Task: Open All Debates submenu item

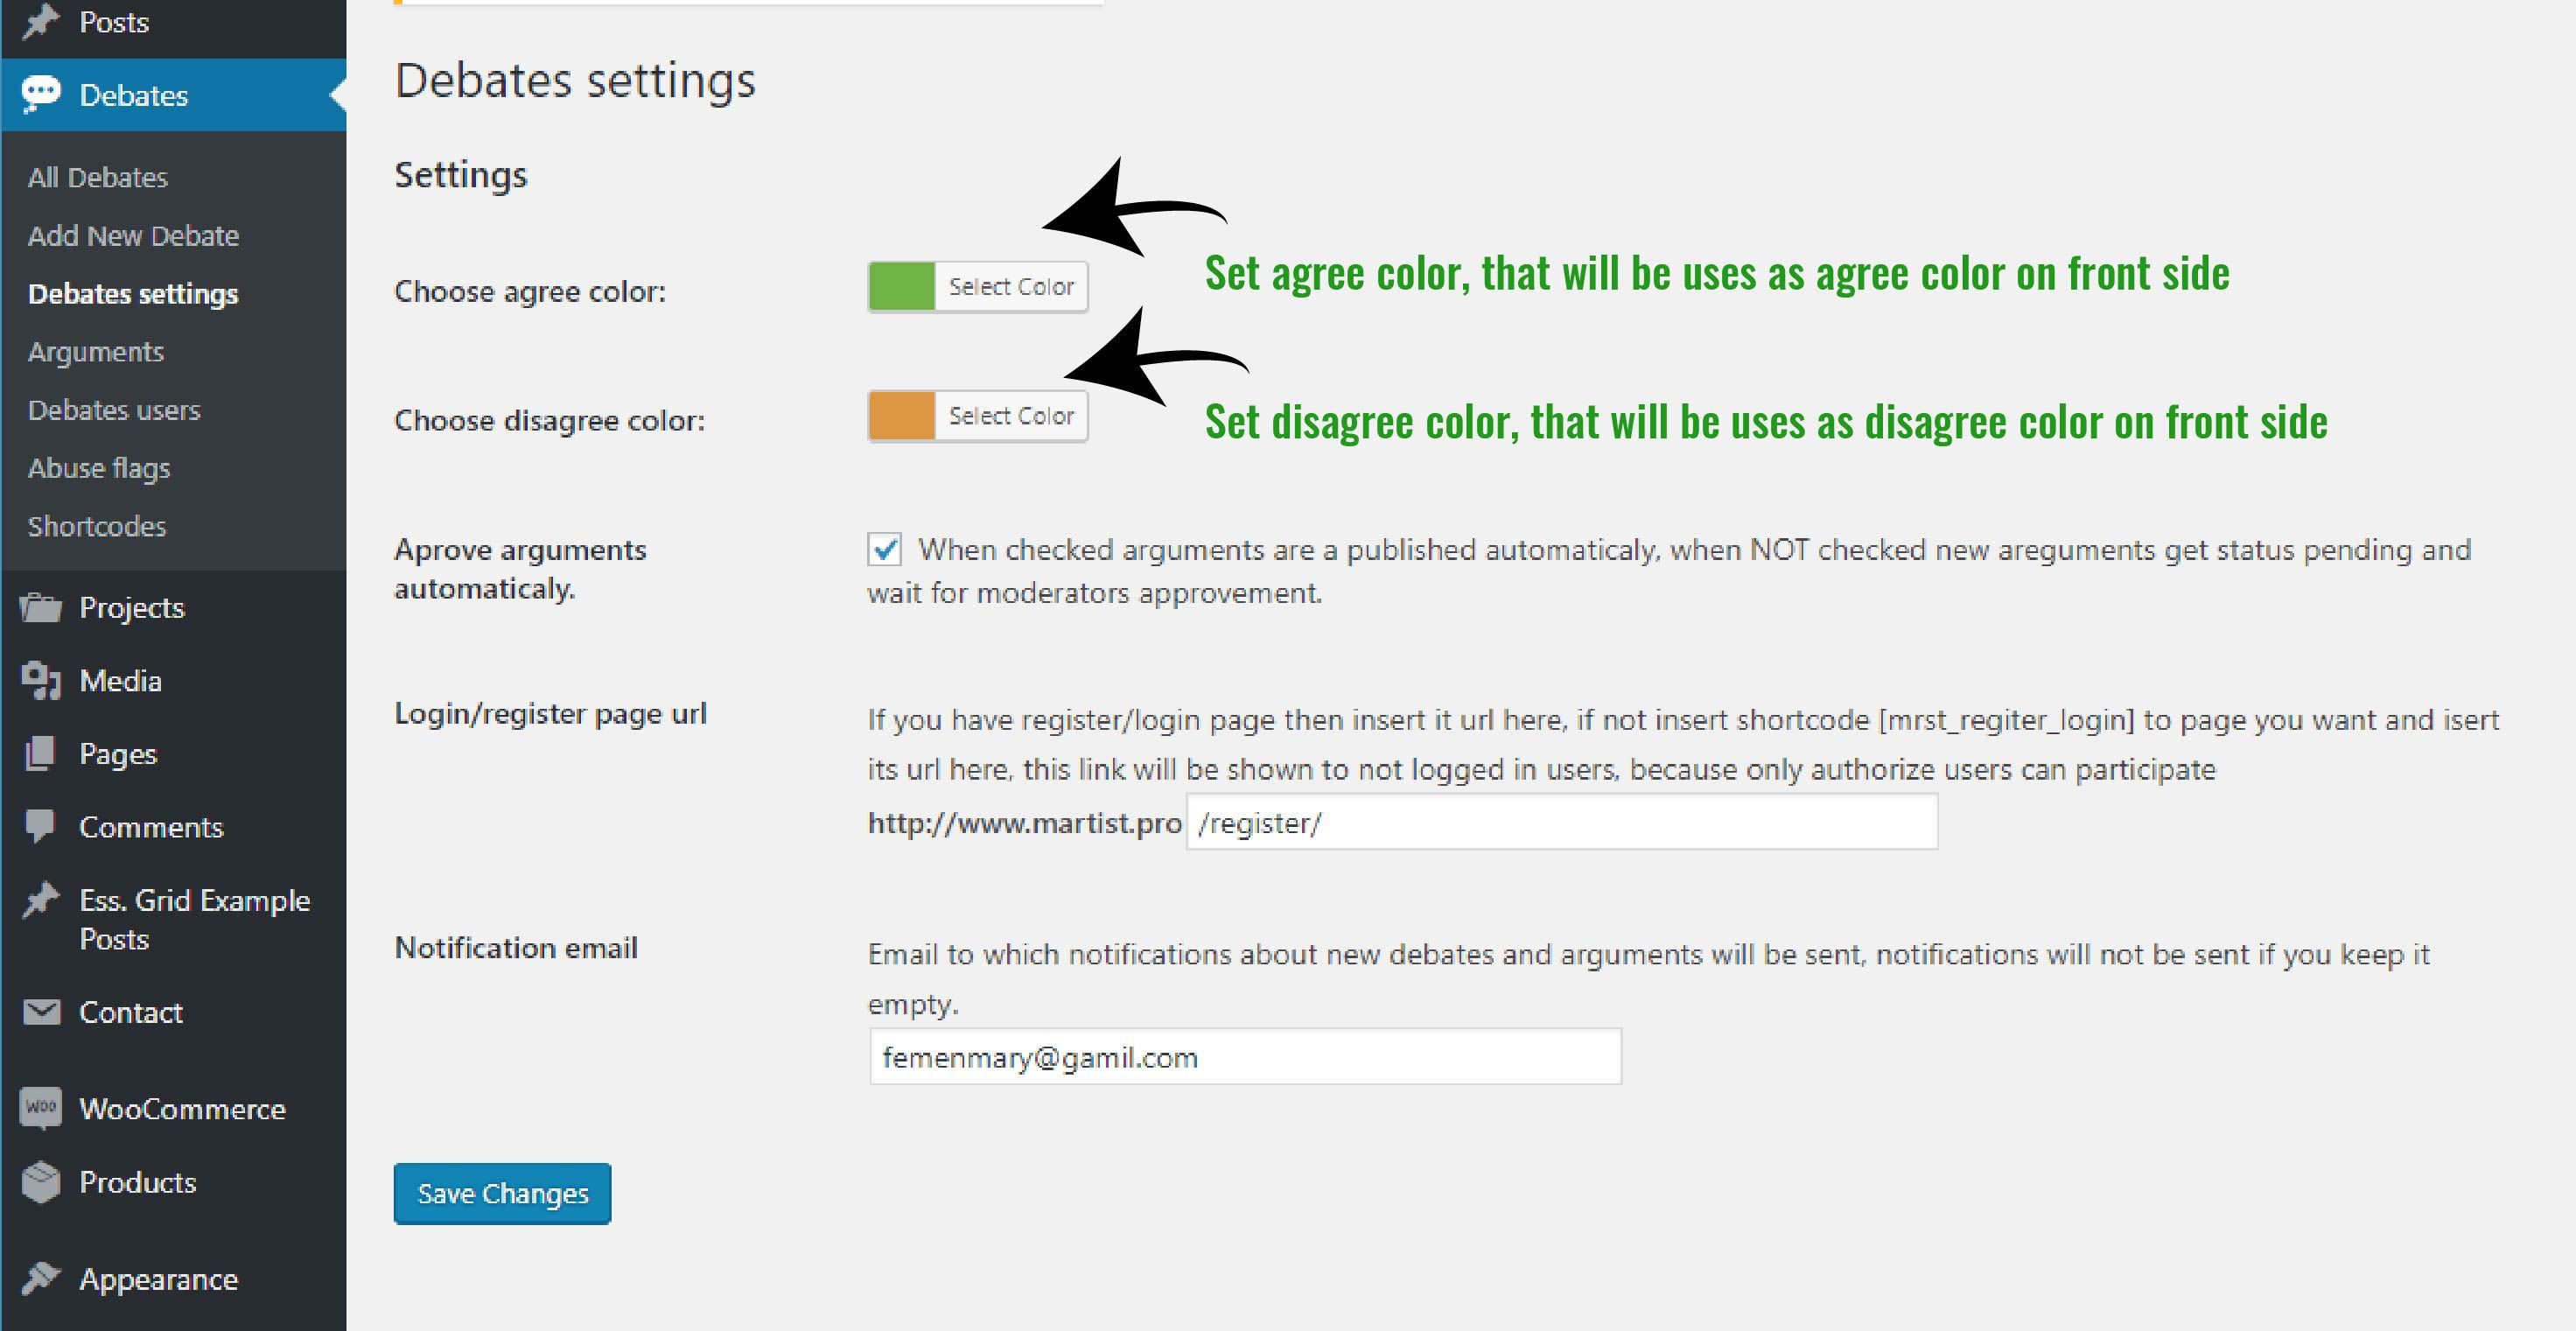Action: click(98, 177)
